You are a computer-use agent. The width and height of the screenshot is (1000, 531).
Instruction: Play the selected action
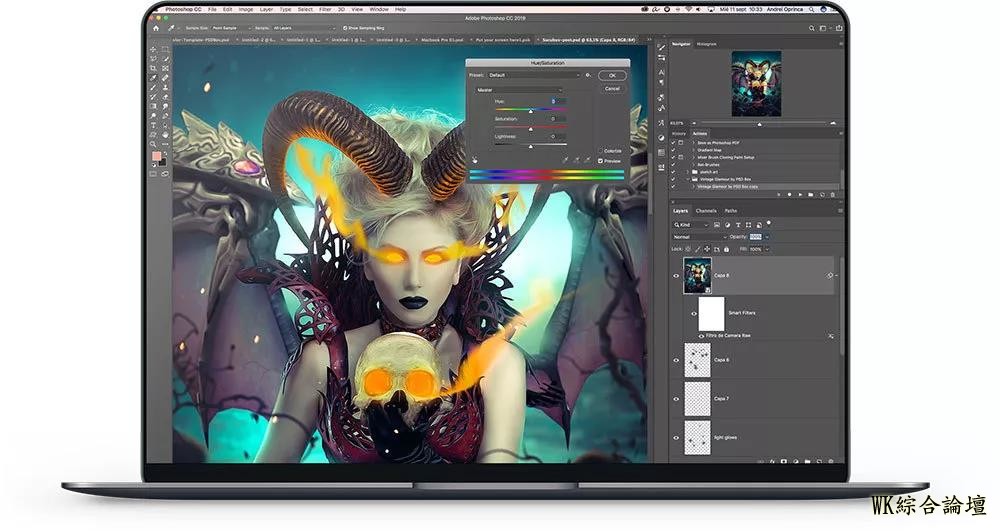[800, 194]
